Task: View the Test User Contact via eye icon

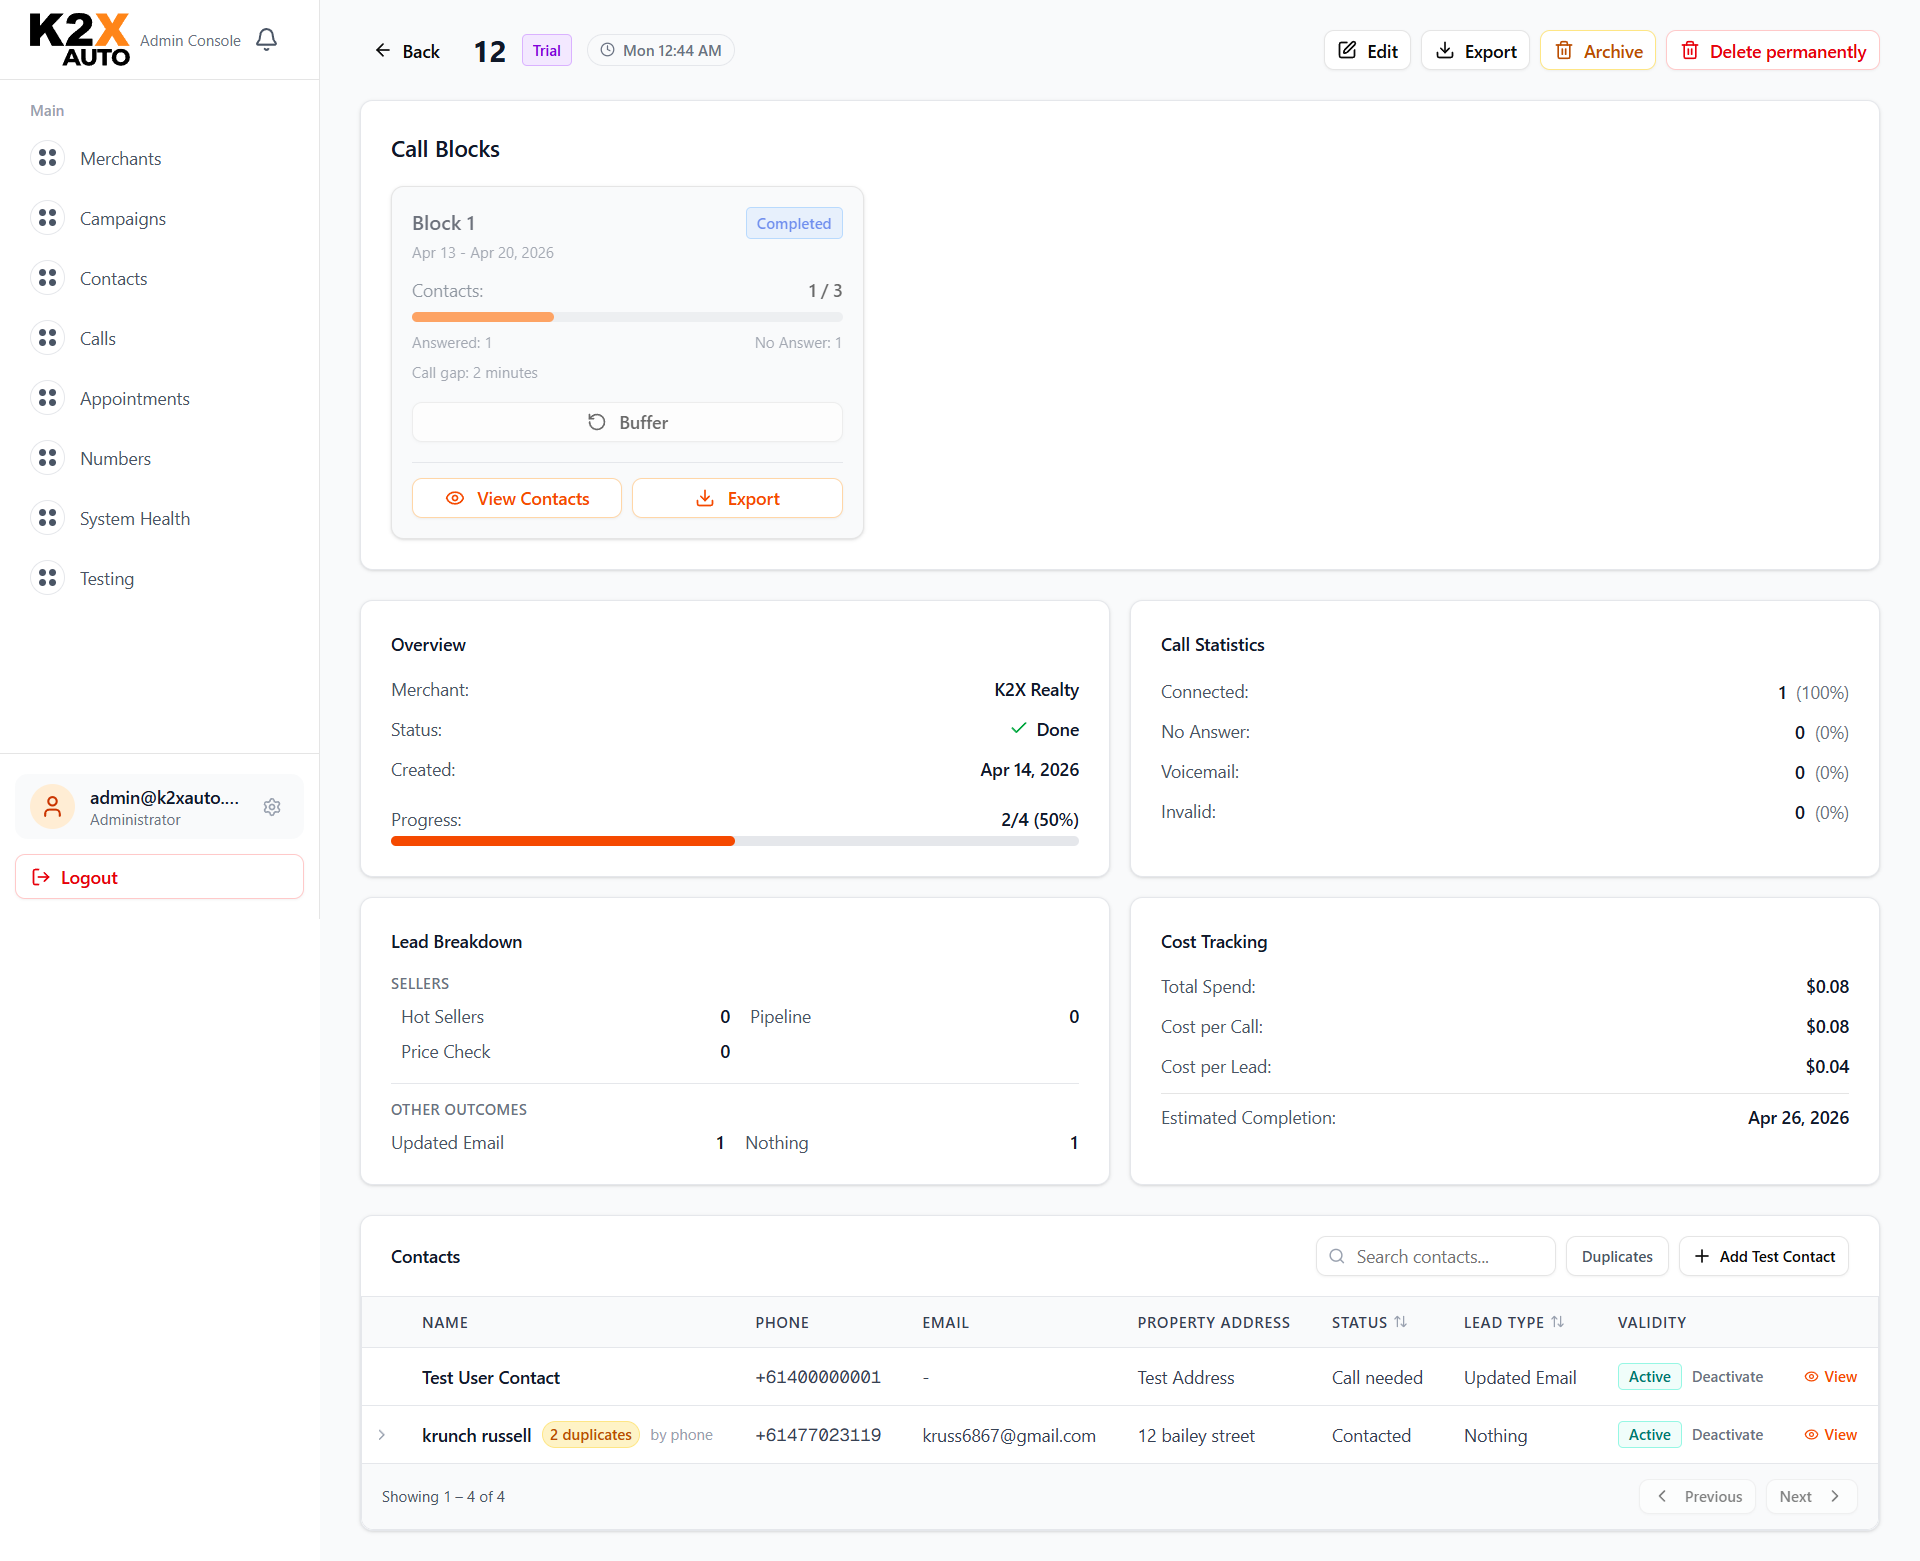Action: click(x=1810, y=1376)
